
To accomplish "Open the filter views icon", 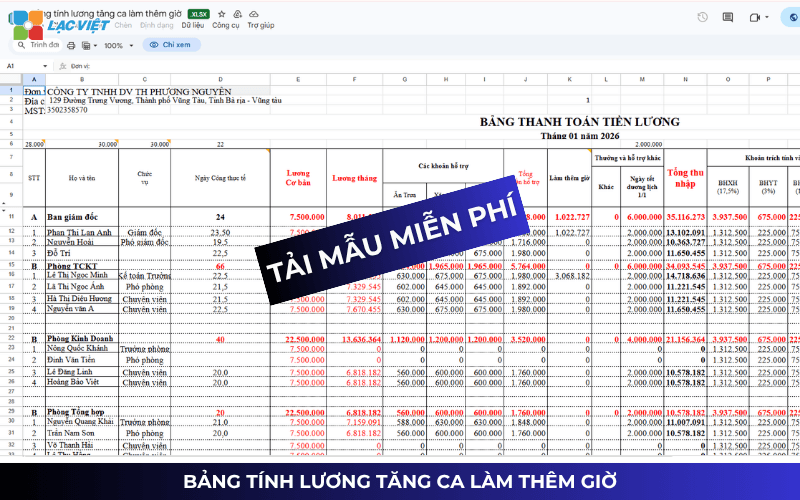I will tap(86, 45).
